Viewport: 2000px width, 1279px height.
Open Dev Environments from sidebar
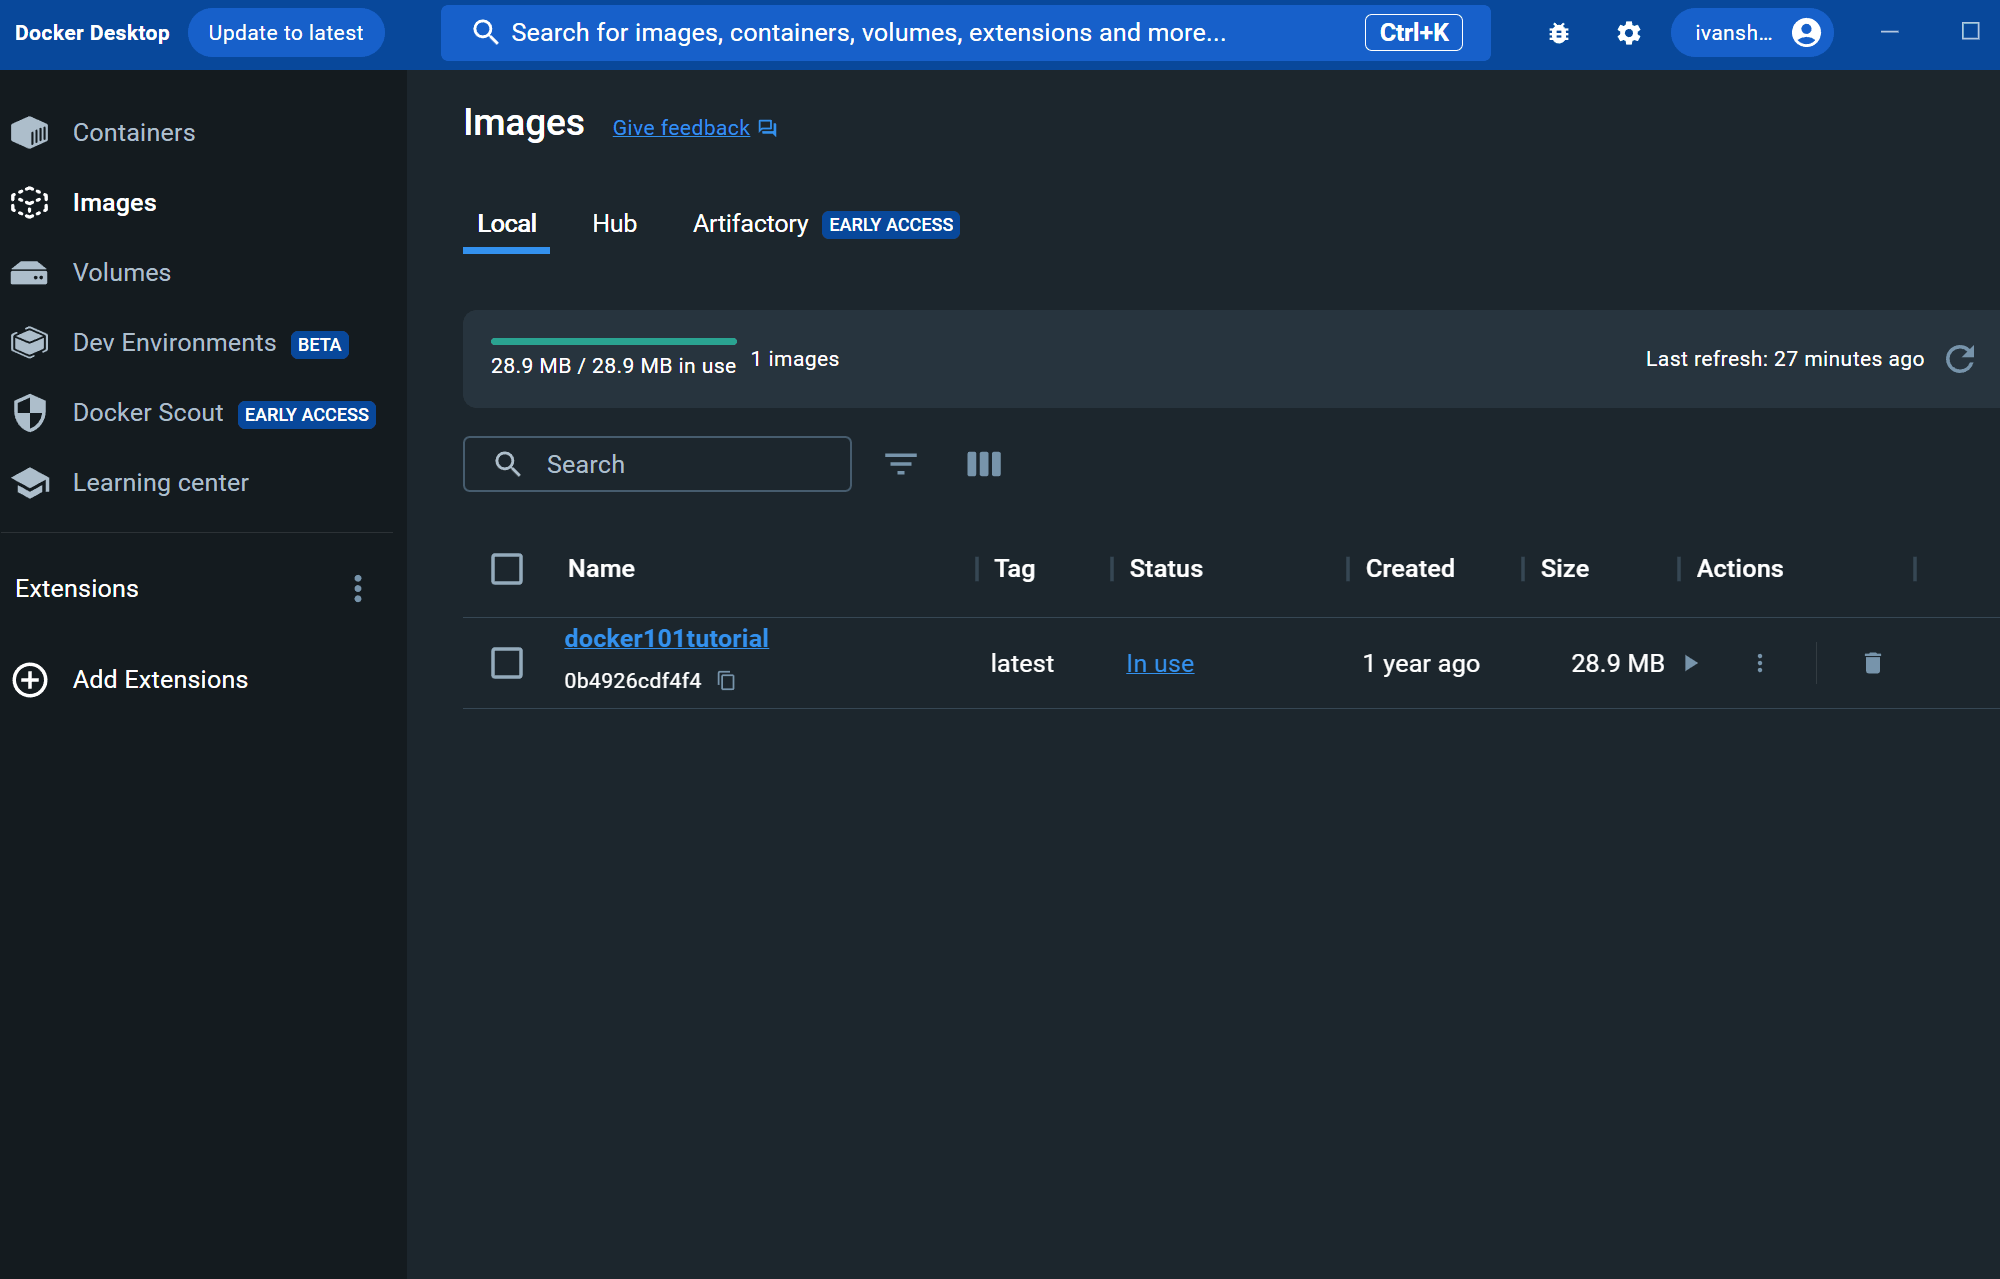point(174,342)
